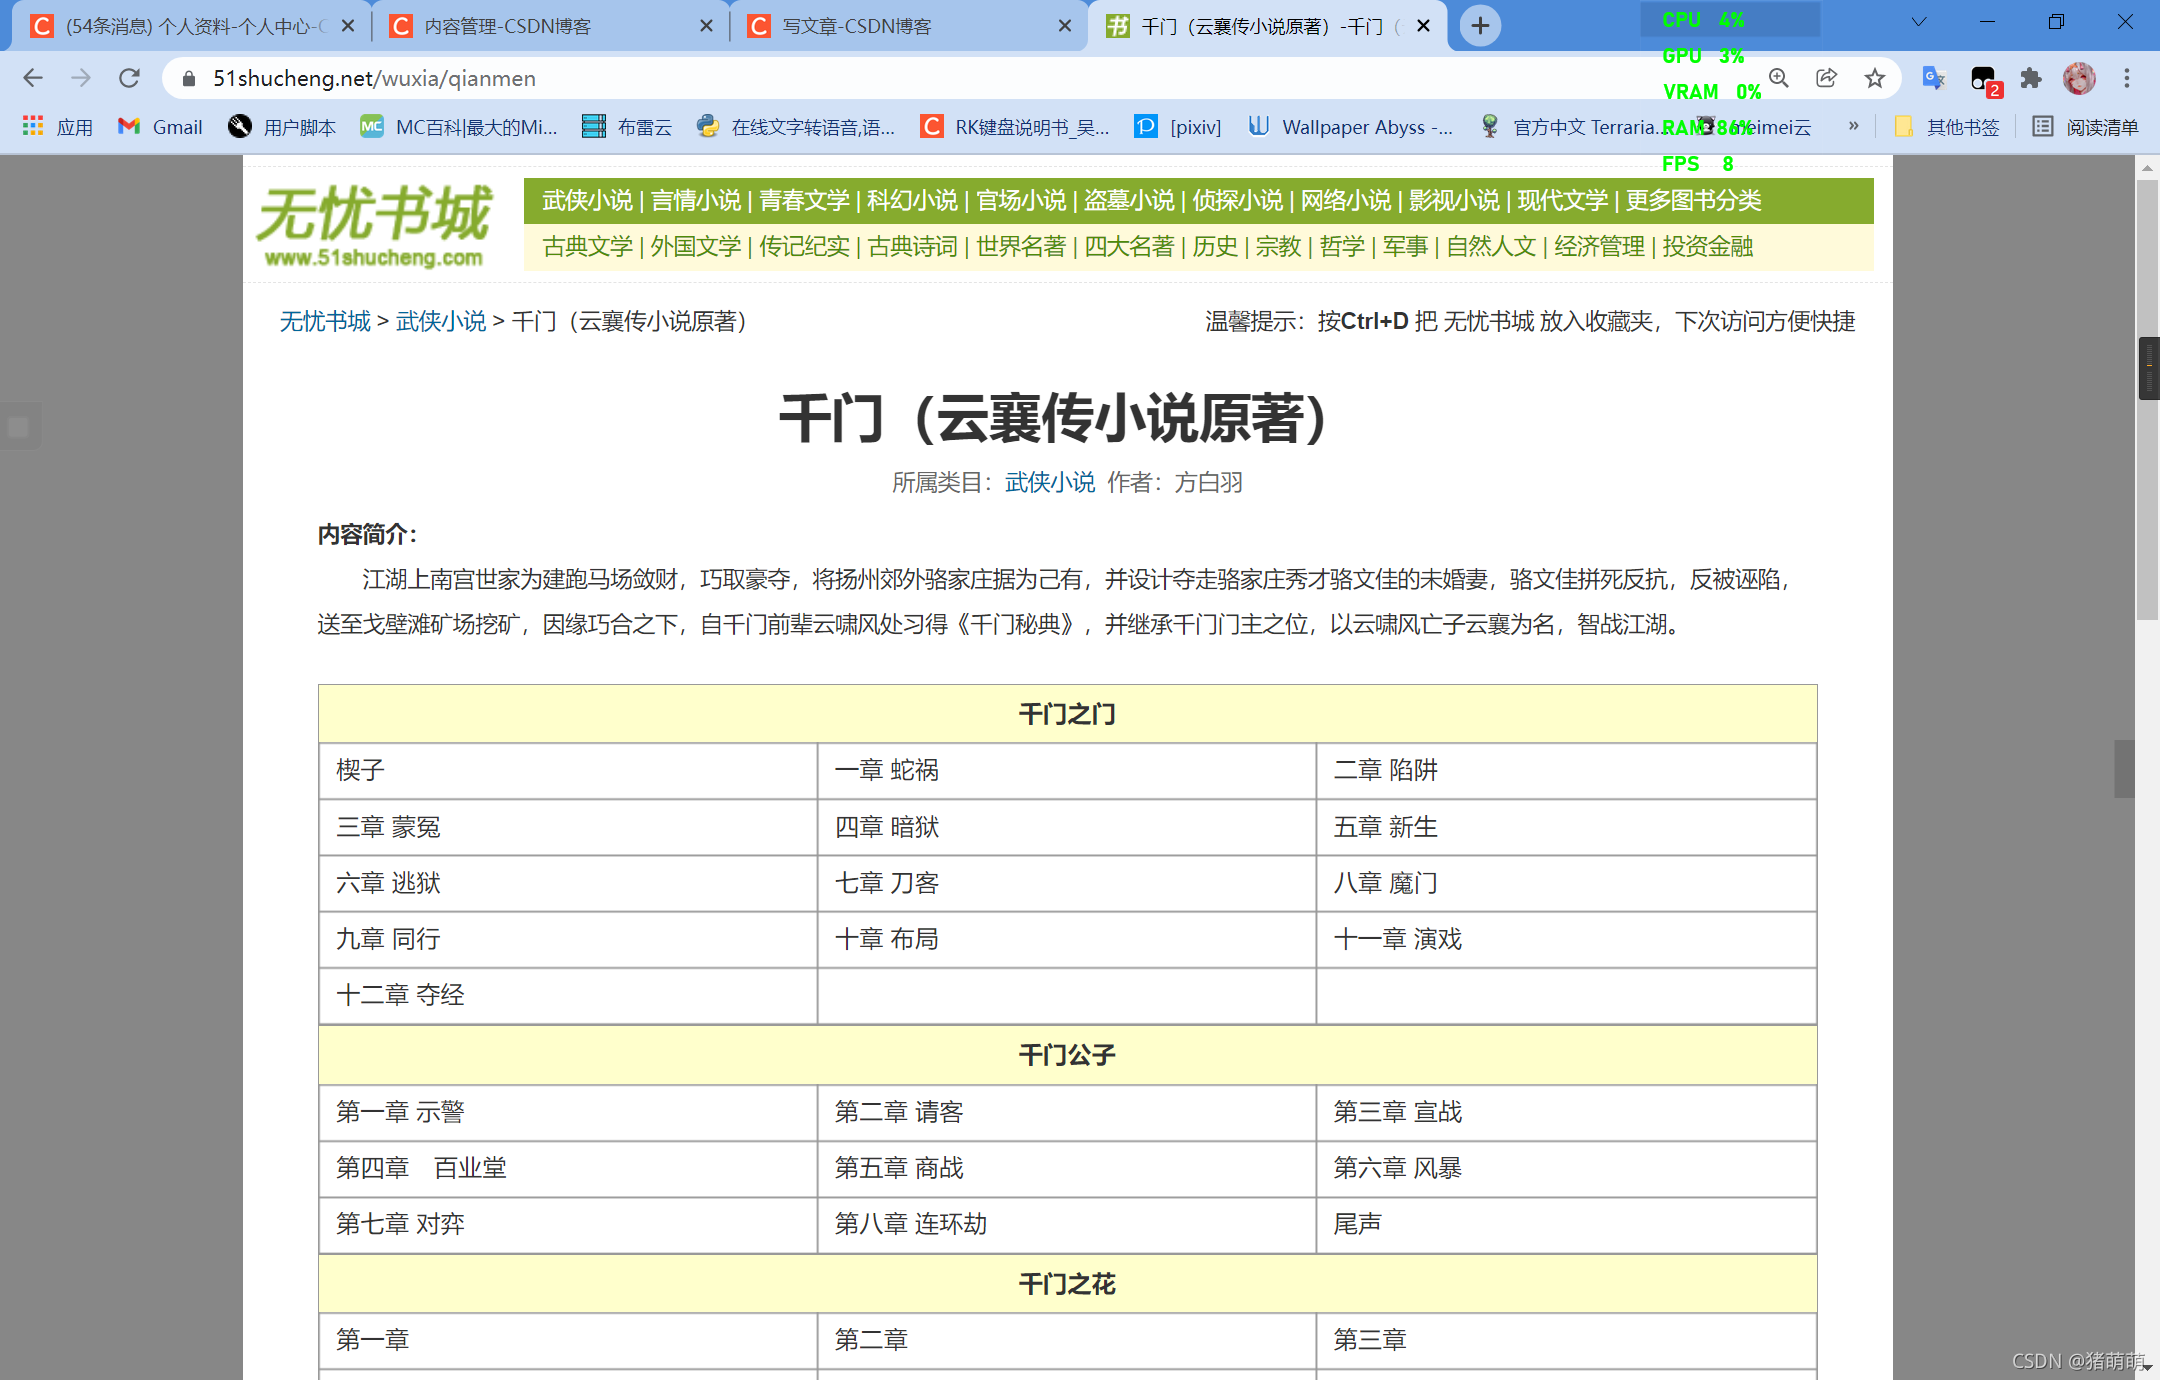Open the Extensions puzzle icon

point(2031,78)
